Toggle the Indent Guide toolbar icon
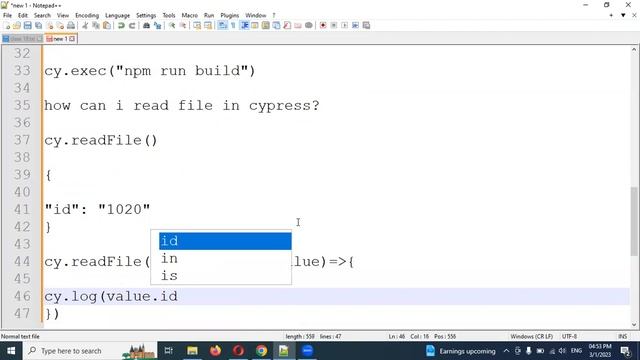The width and height of the screenshot is (640, 360). (x=244, y=25)
